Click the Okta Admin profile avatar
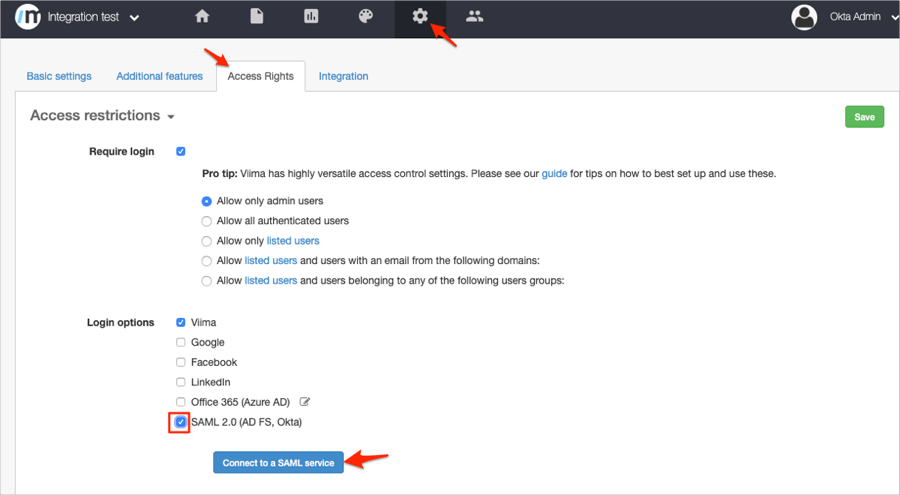 pos(804,17)
